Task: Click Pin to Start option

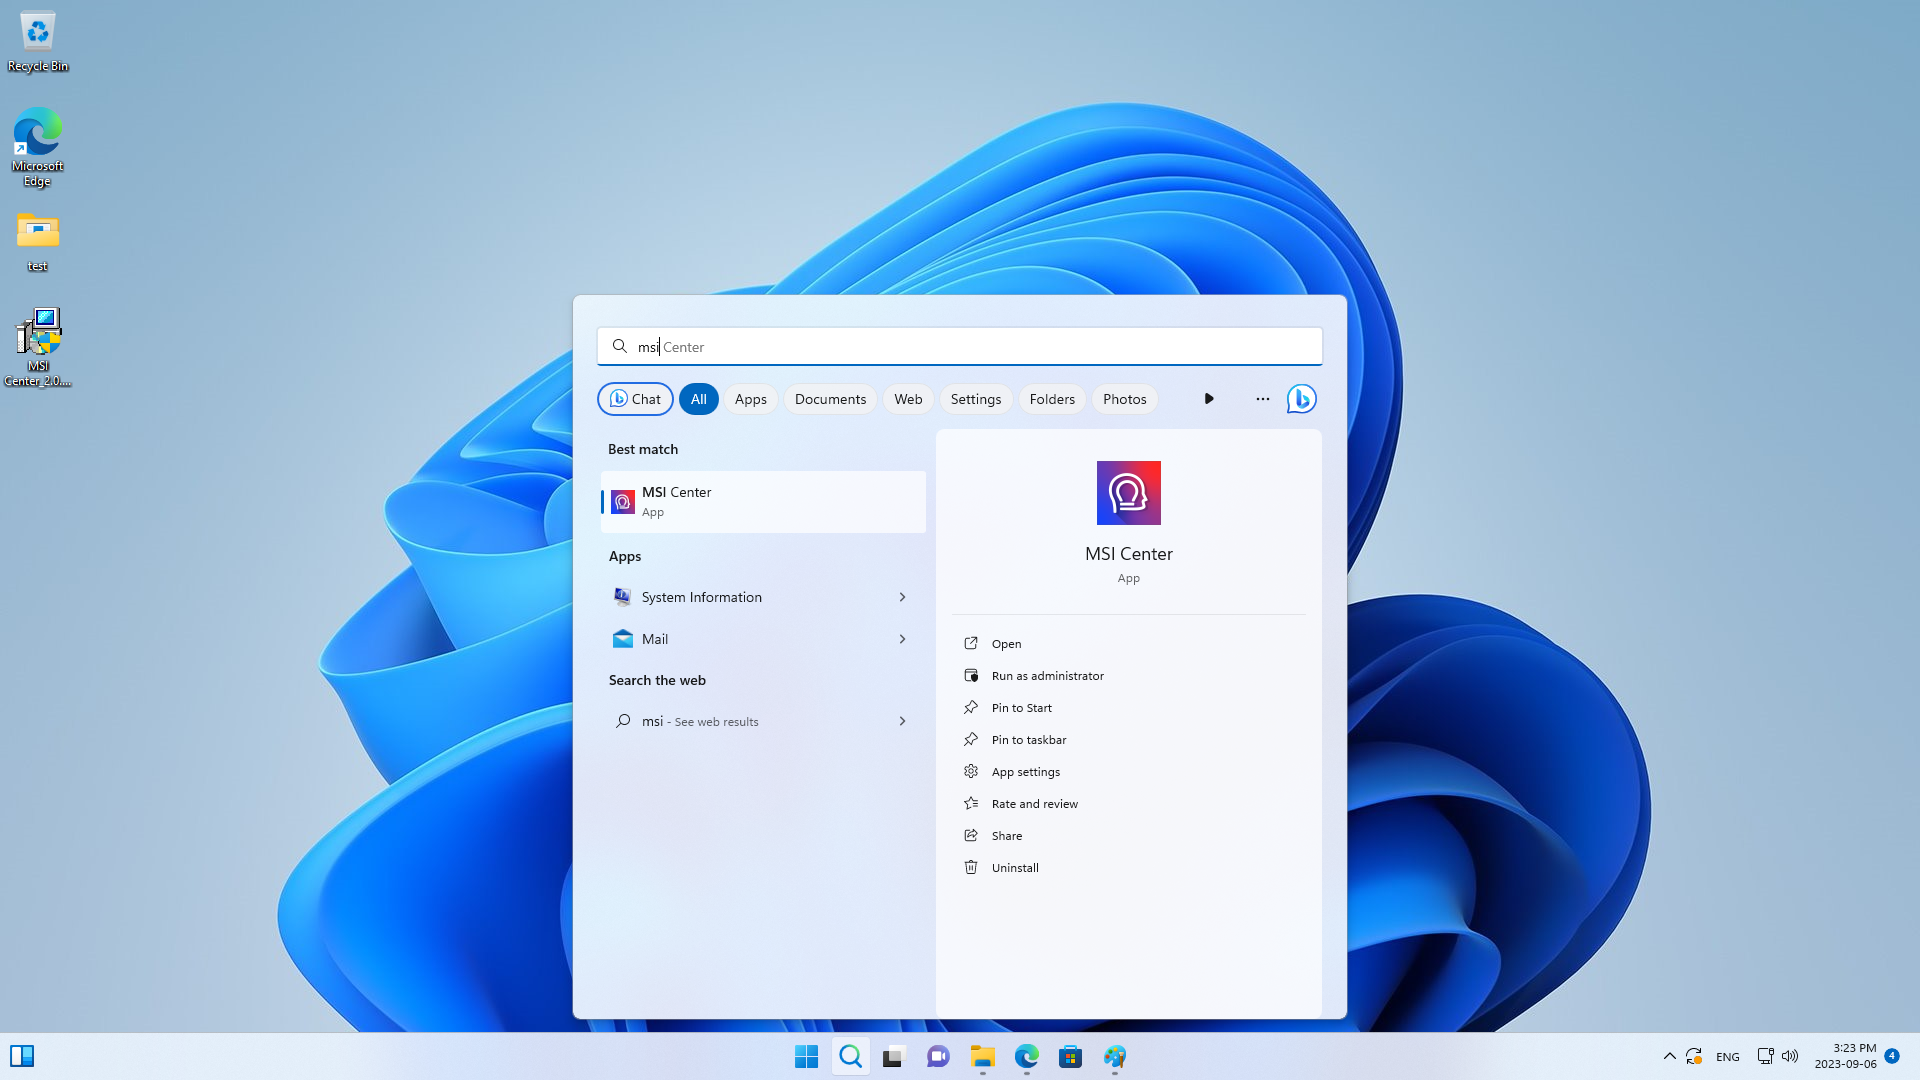Action: 1022,707
